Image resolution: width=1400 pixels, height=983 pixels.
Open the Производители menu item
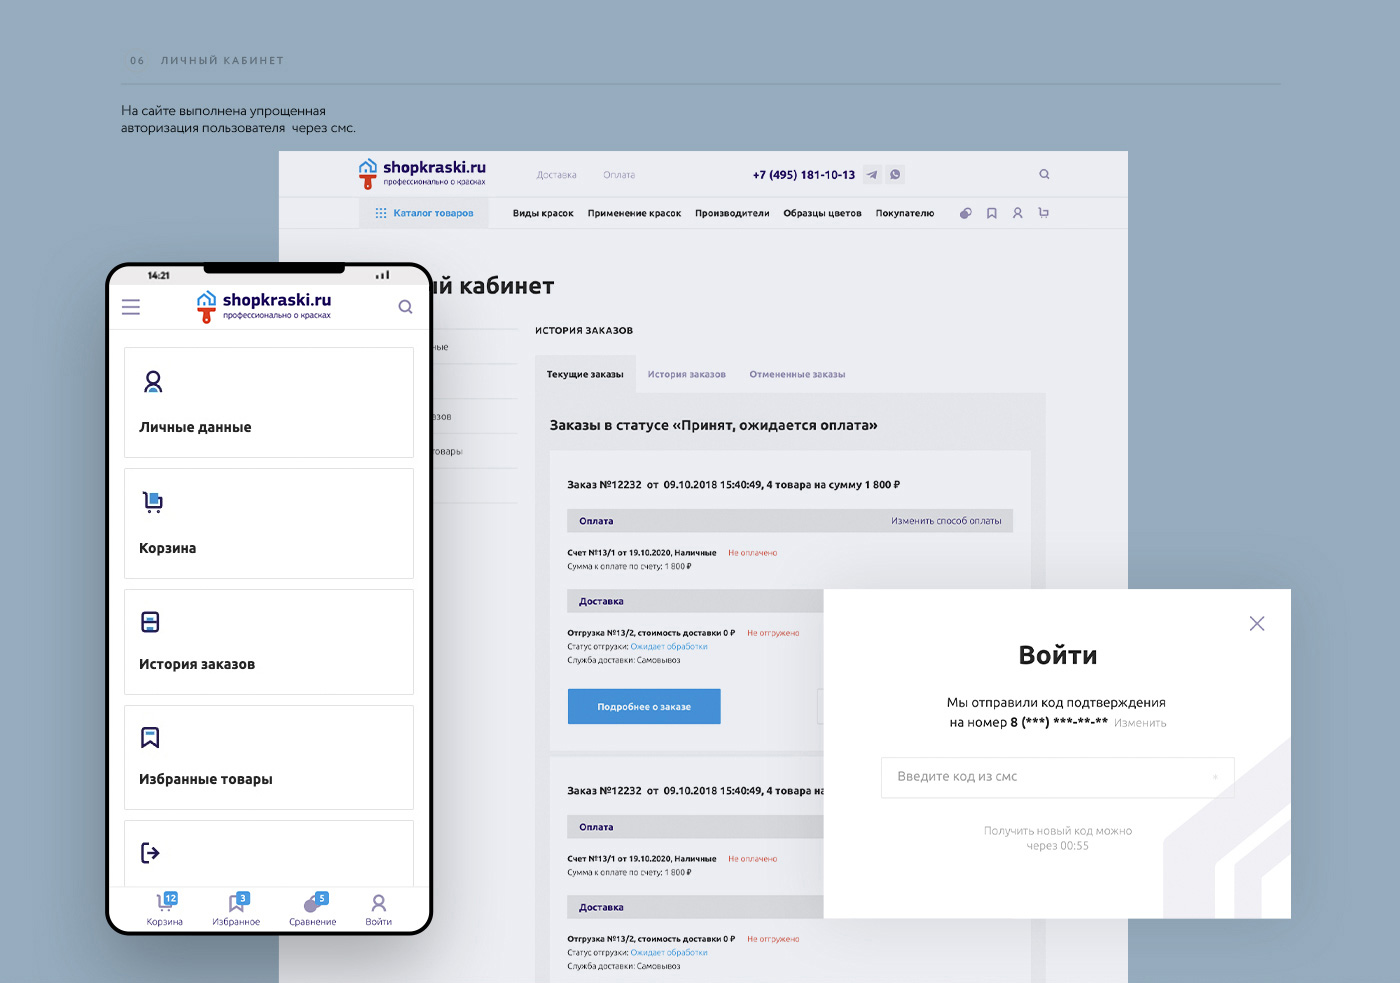(x=732, y=213)
